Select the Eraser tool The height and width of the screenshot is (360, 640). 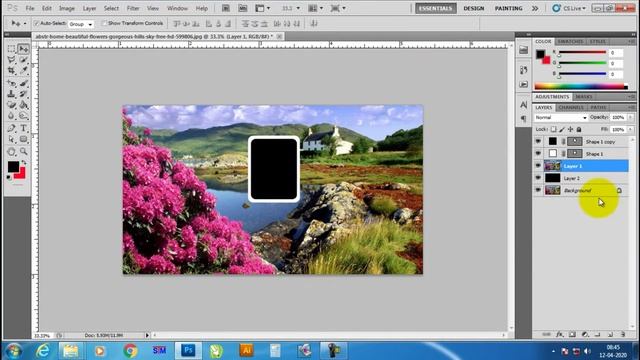pyautogui.click(x=11, y=105)
